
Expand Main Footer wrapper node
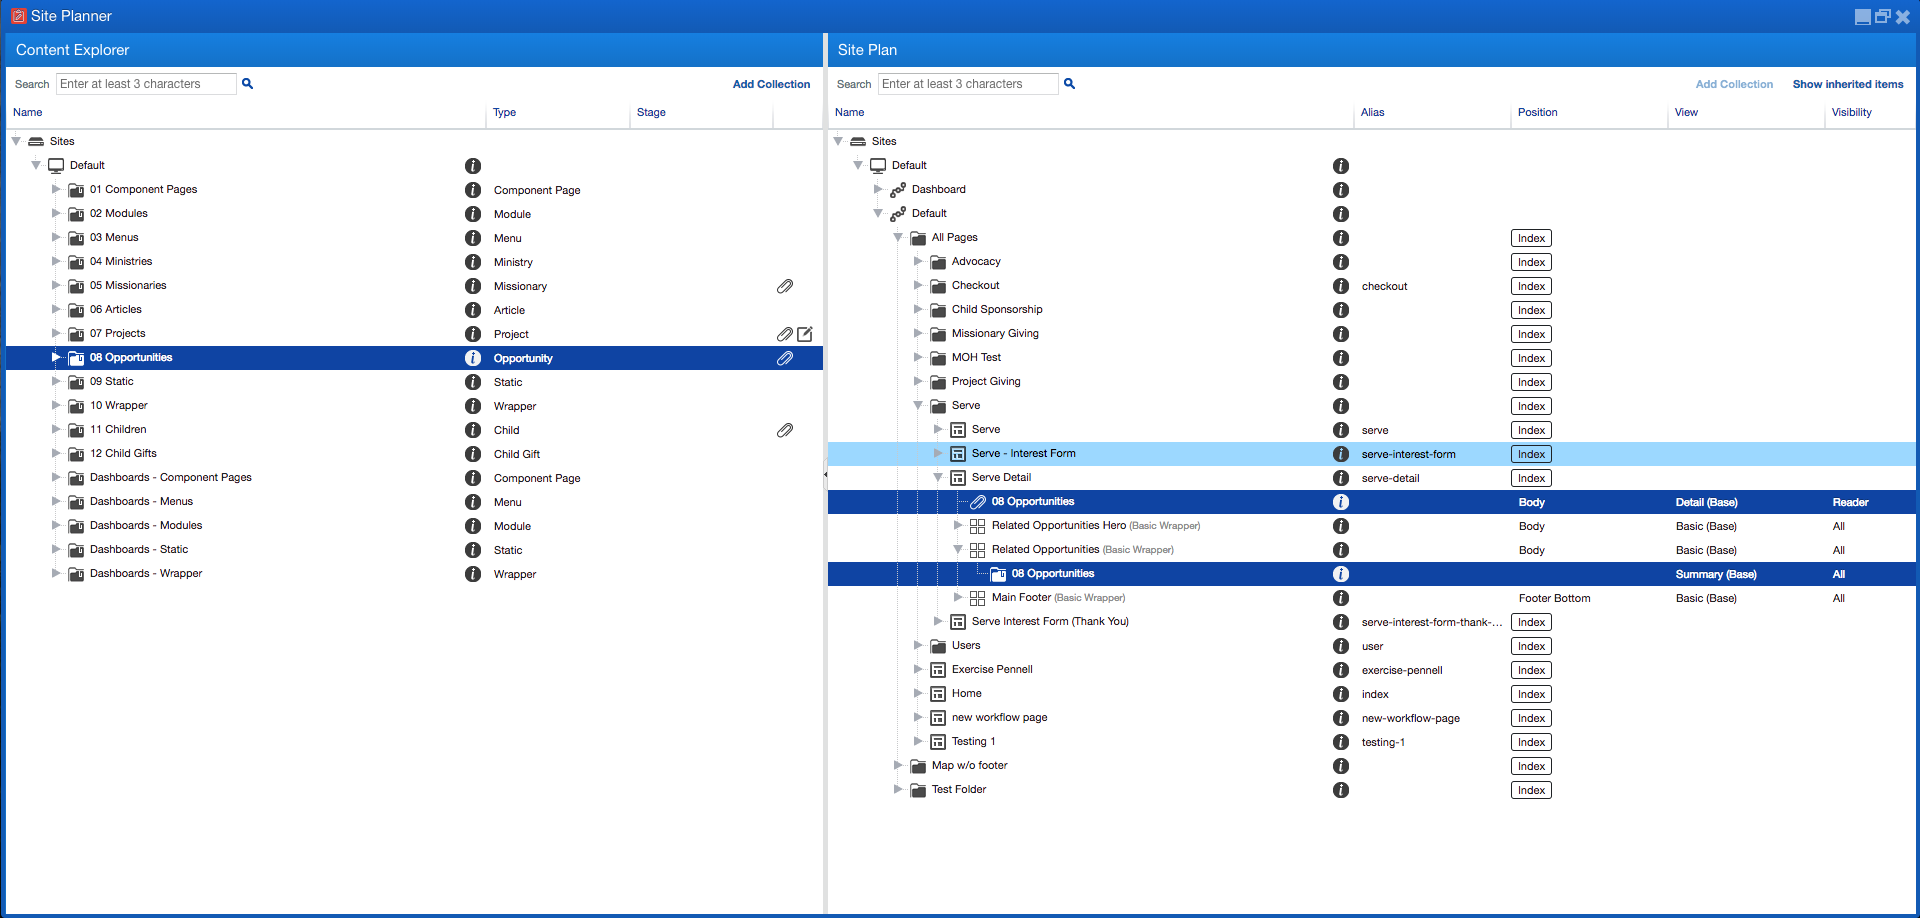coord(958,597)
